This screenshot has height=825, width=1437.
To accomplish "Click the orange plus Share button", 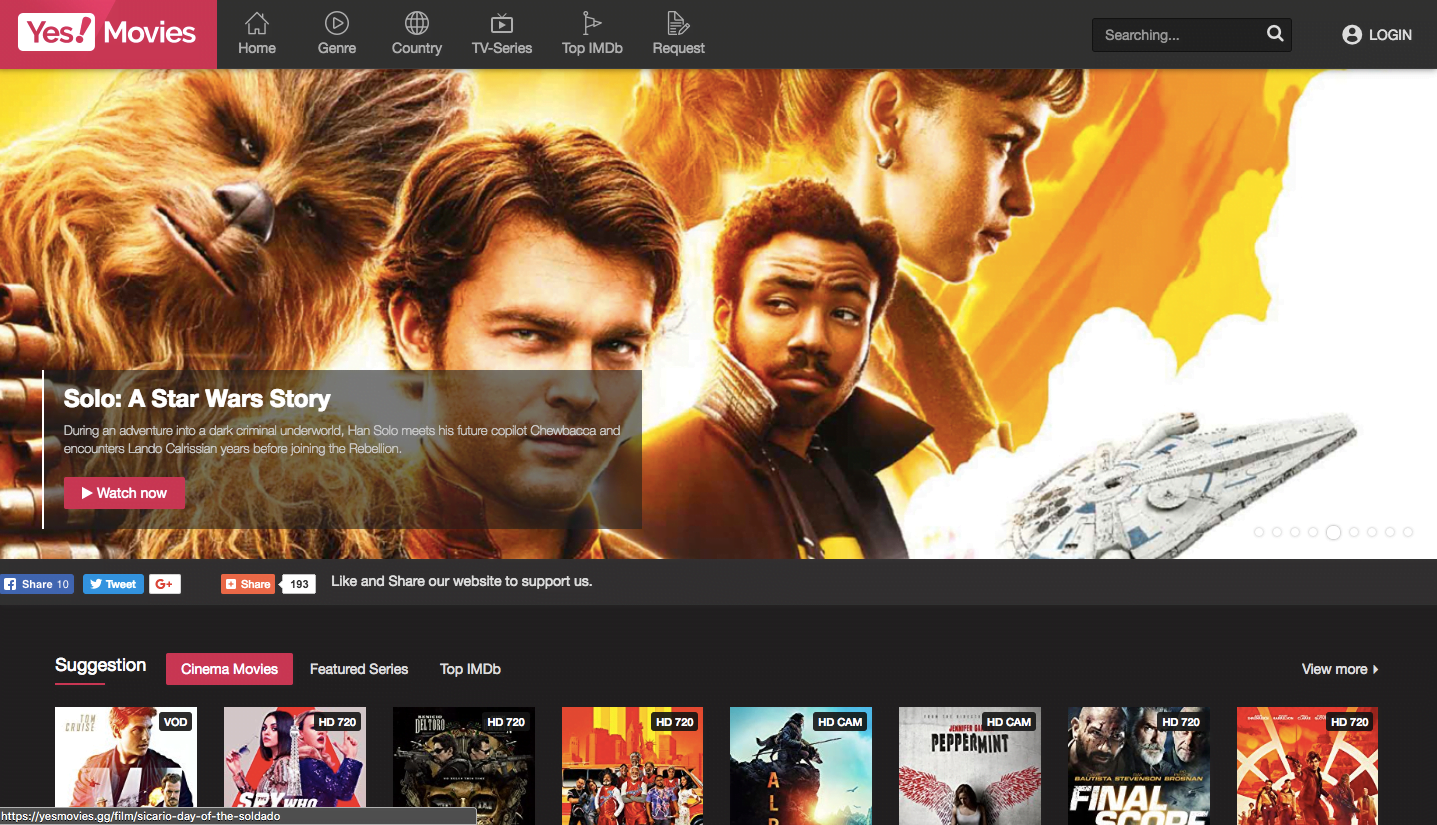I will (248, 584).
